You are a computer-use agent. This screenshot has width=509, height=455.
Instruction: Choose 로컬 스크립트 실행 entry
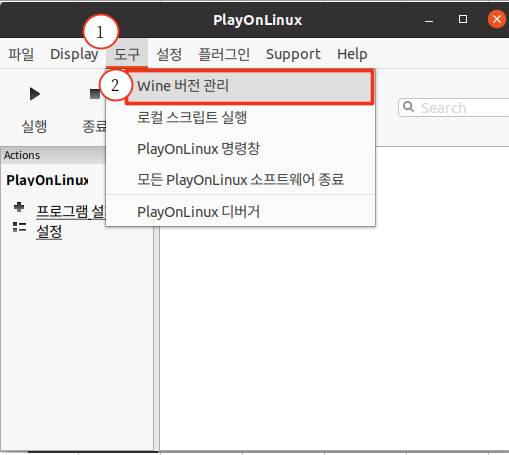[241, 117]
